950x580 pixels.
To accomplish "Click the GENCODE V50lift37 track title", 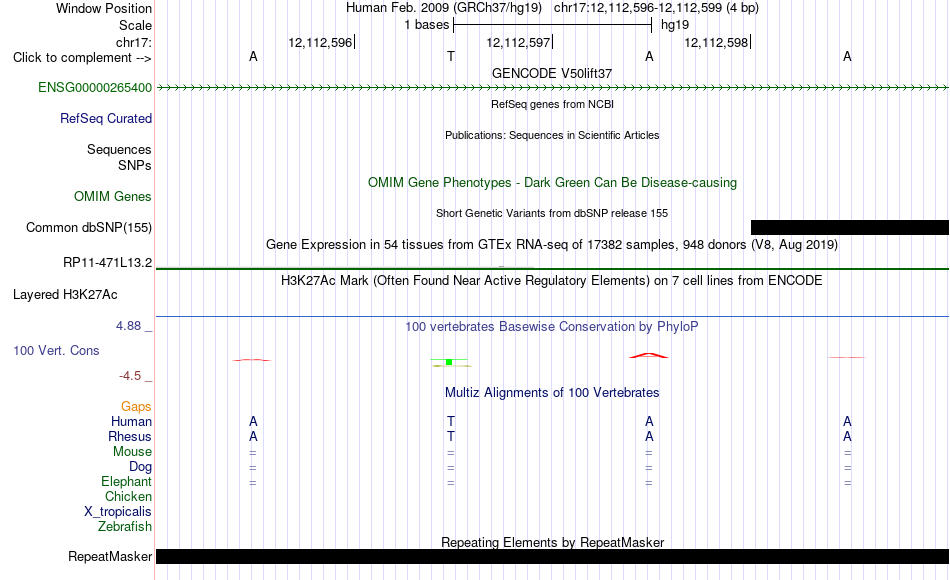I will [x=552, y=73].
